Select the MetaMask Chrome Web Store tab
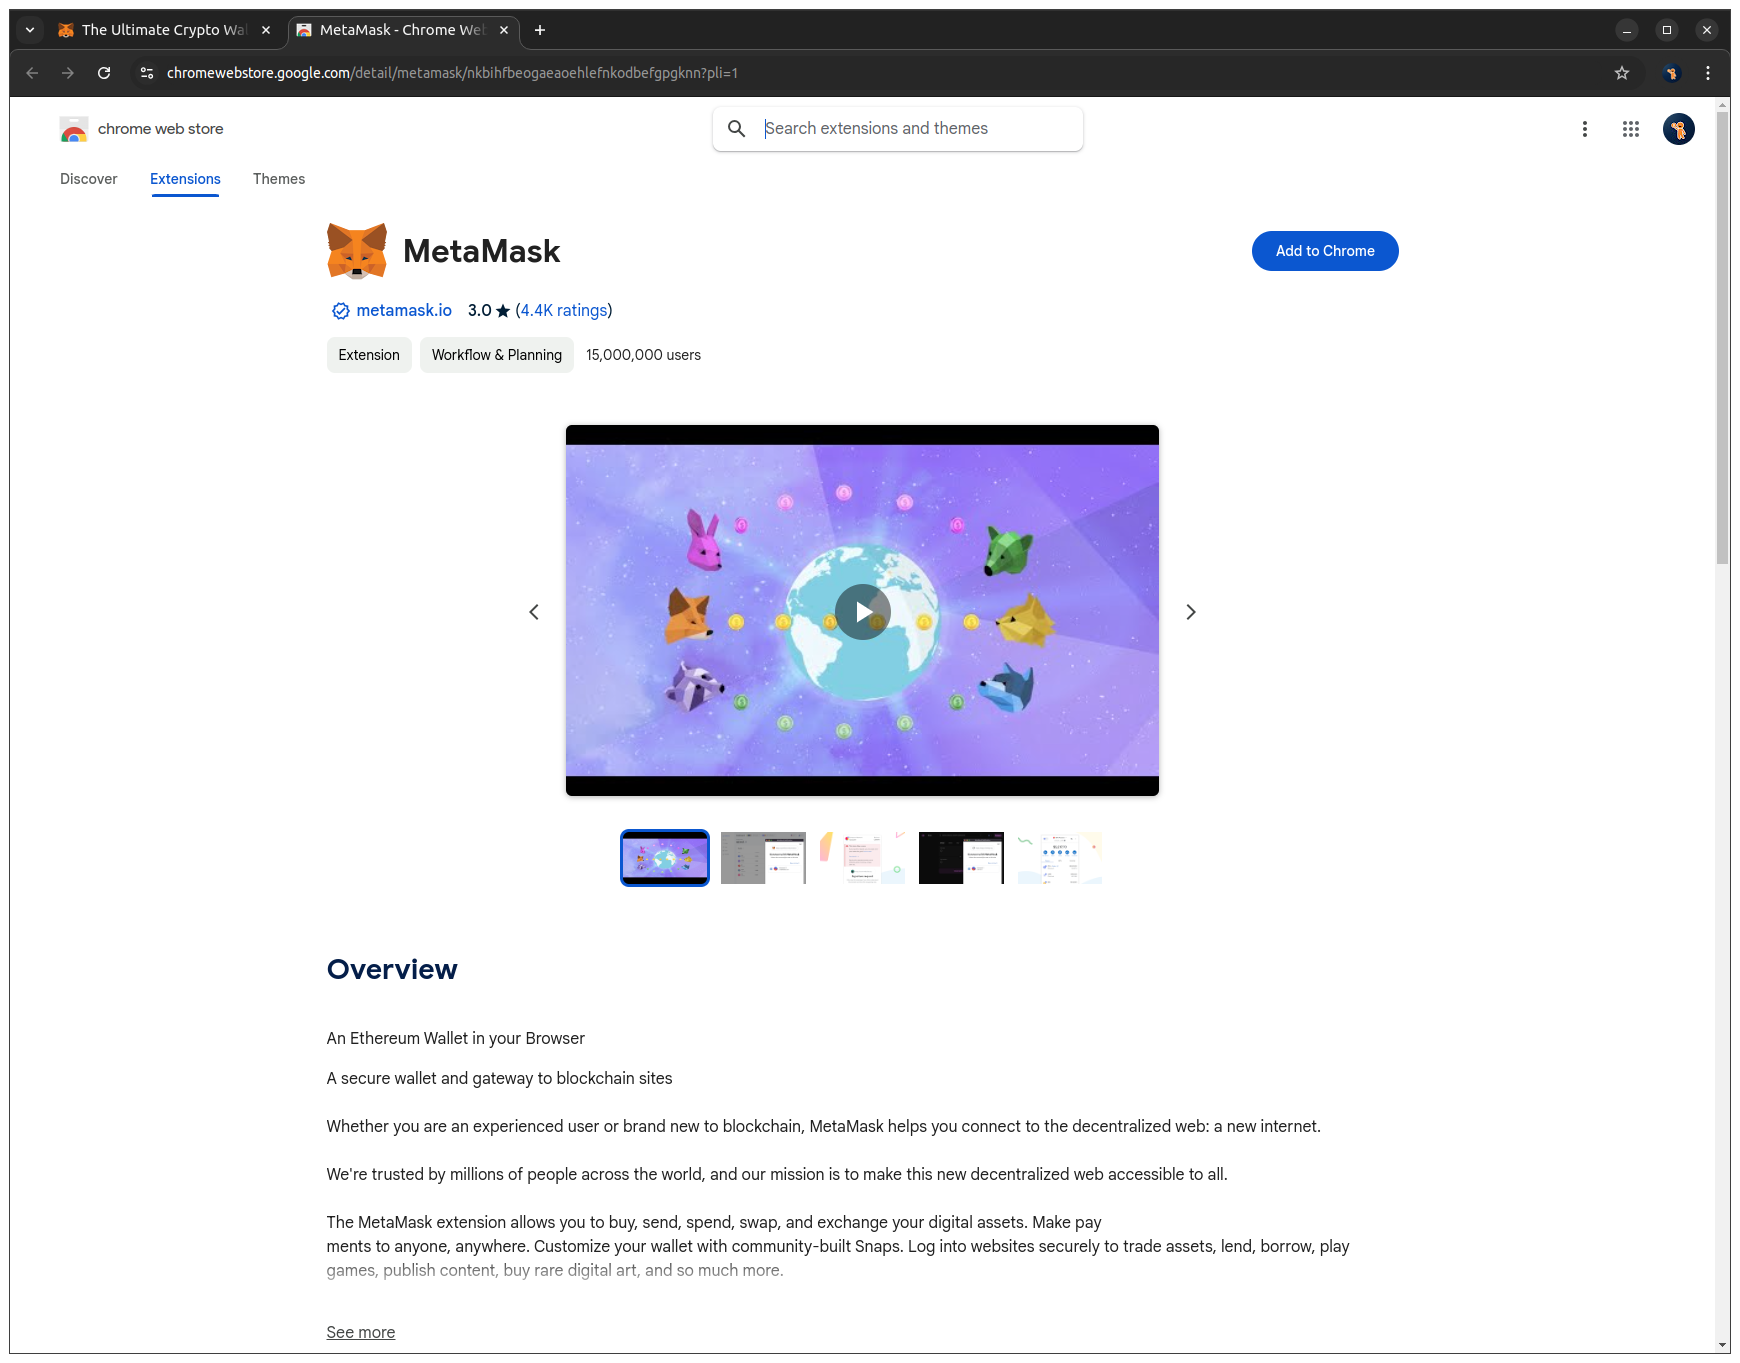 (x=403, y=30)
